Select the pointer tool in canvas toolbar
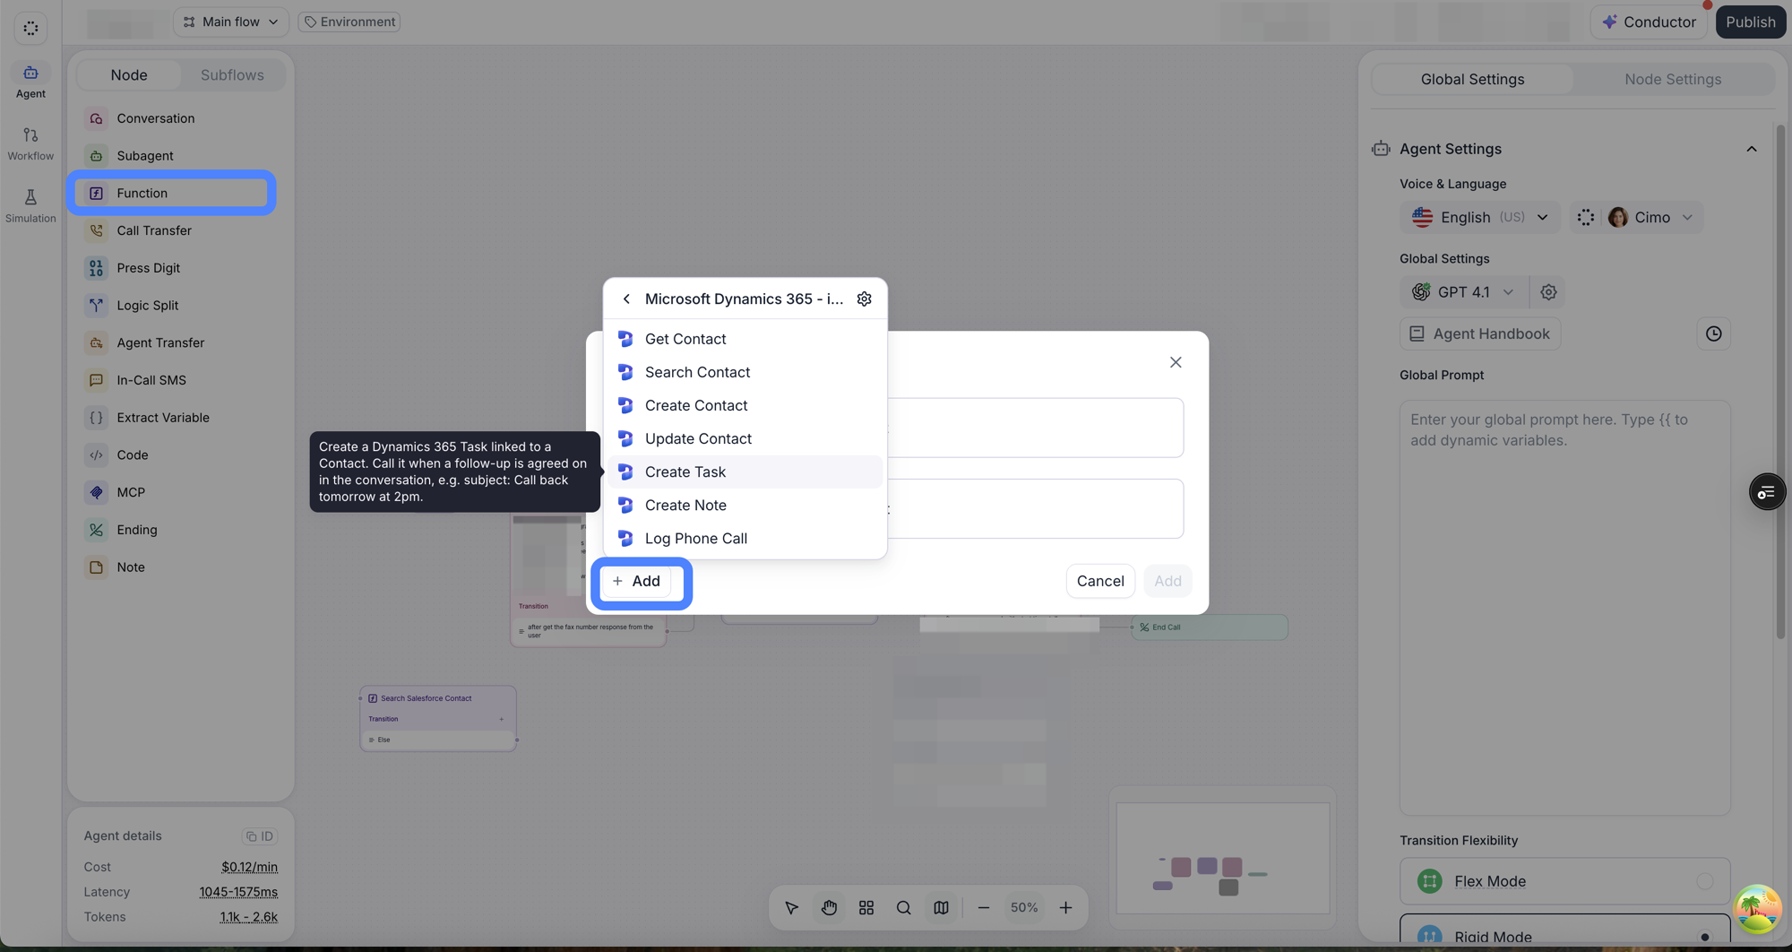This screenshot has width=1792, height=952. point(791,908)
